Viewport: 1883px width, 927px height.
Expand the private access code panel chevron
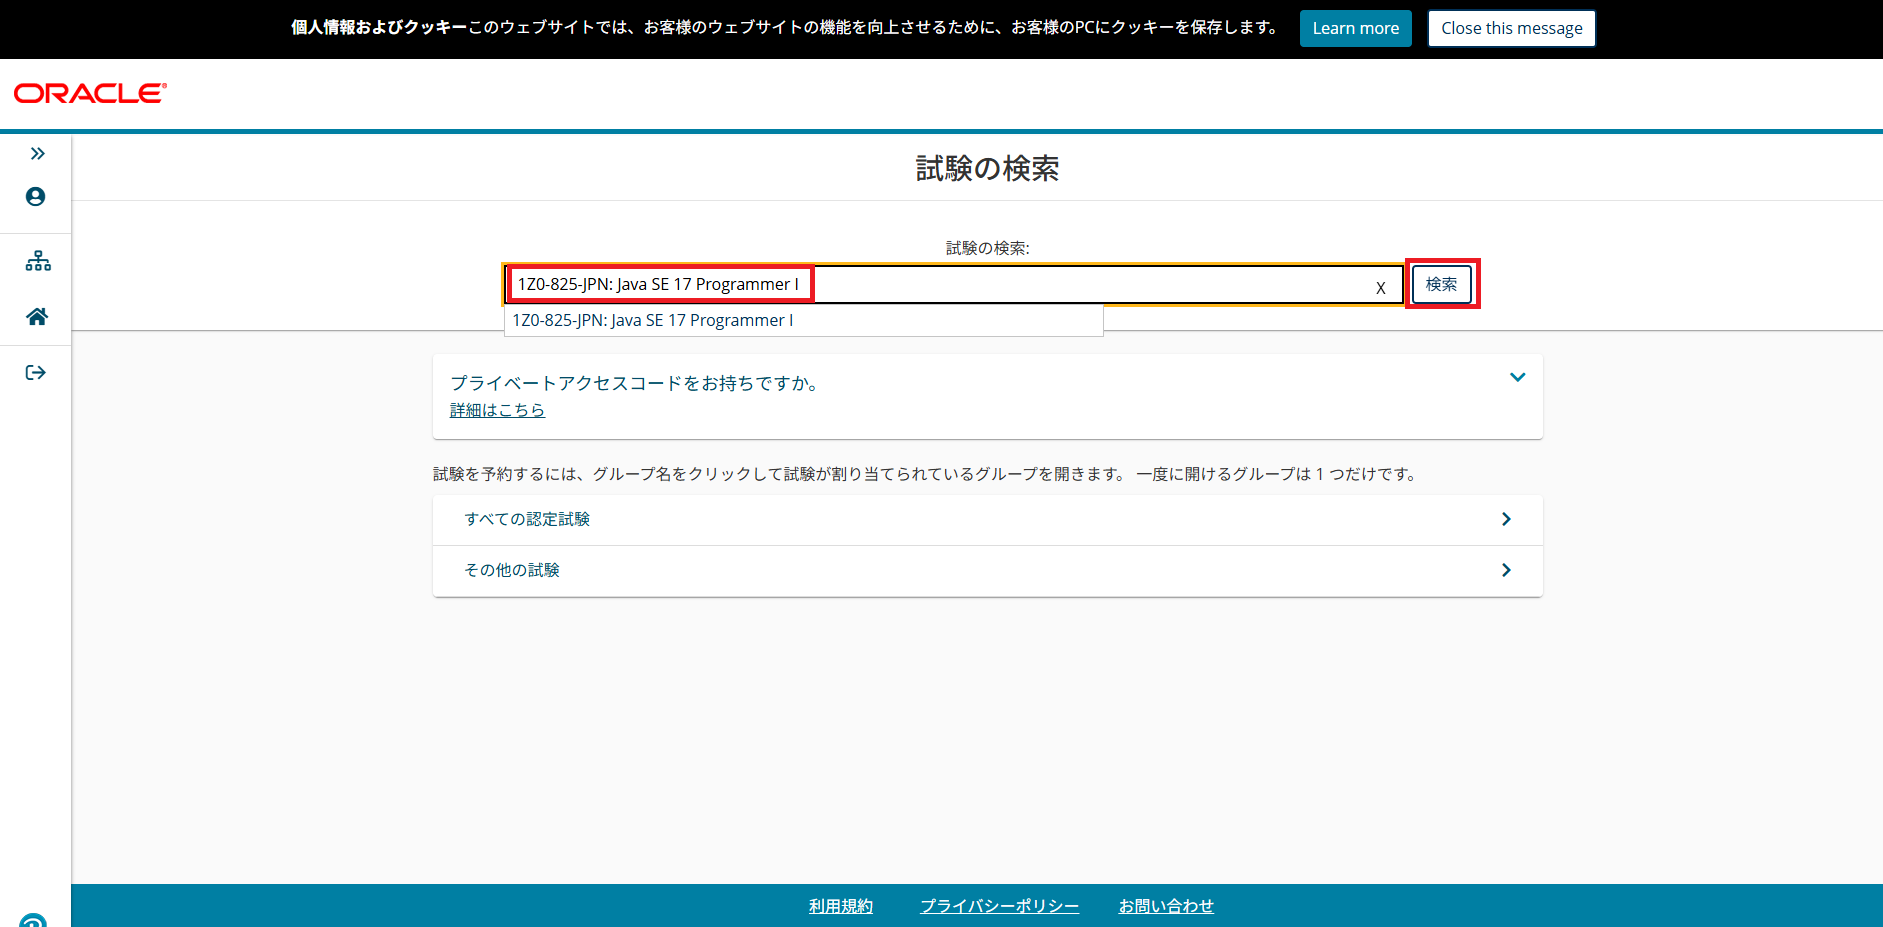[1517, 377]
